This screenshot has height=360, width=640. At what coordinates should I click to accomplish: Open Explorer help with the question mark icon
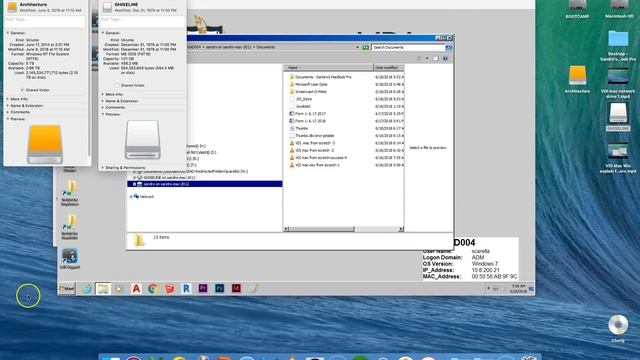click(x=445, y=58)
